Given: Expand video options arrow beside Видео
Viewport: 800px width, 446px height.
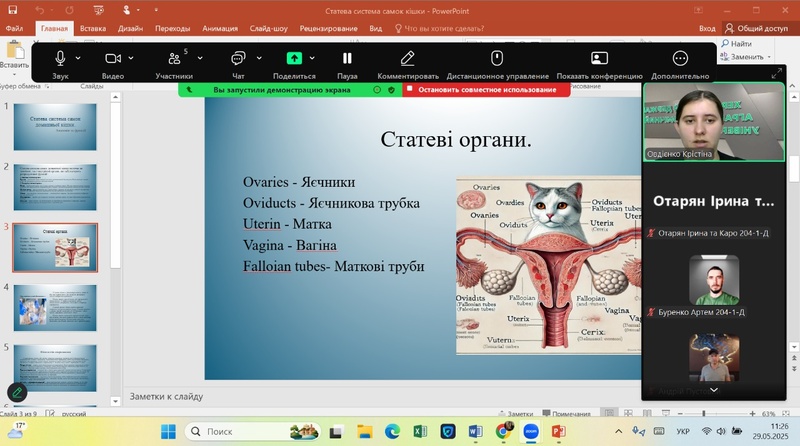Looking at the screenshot, I should click(x=133, y=58).
